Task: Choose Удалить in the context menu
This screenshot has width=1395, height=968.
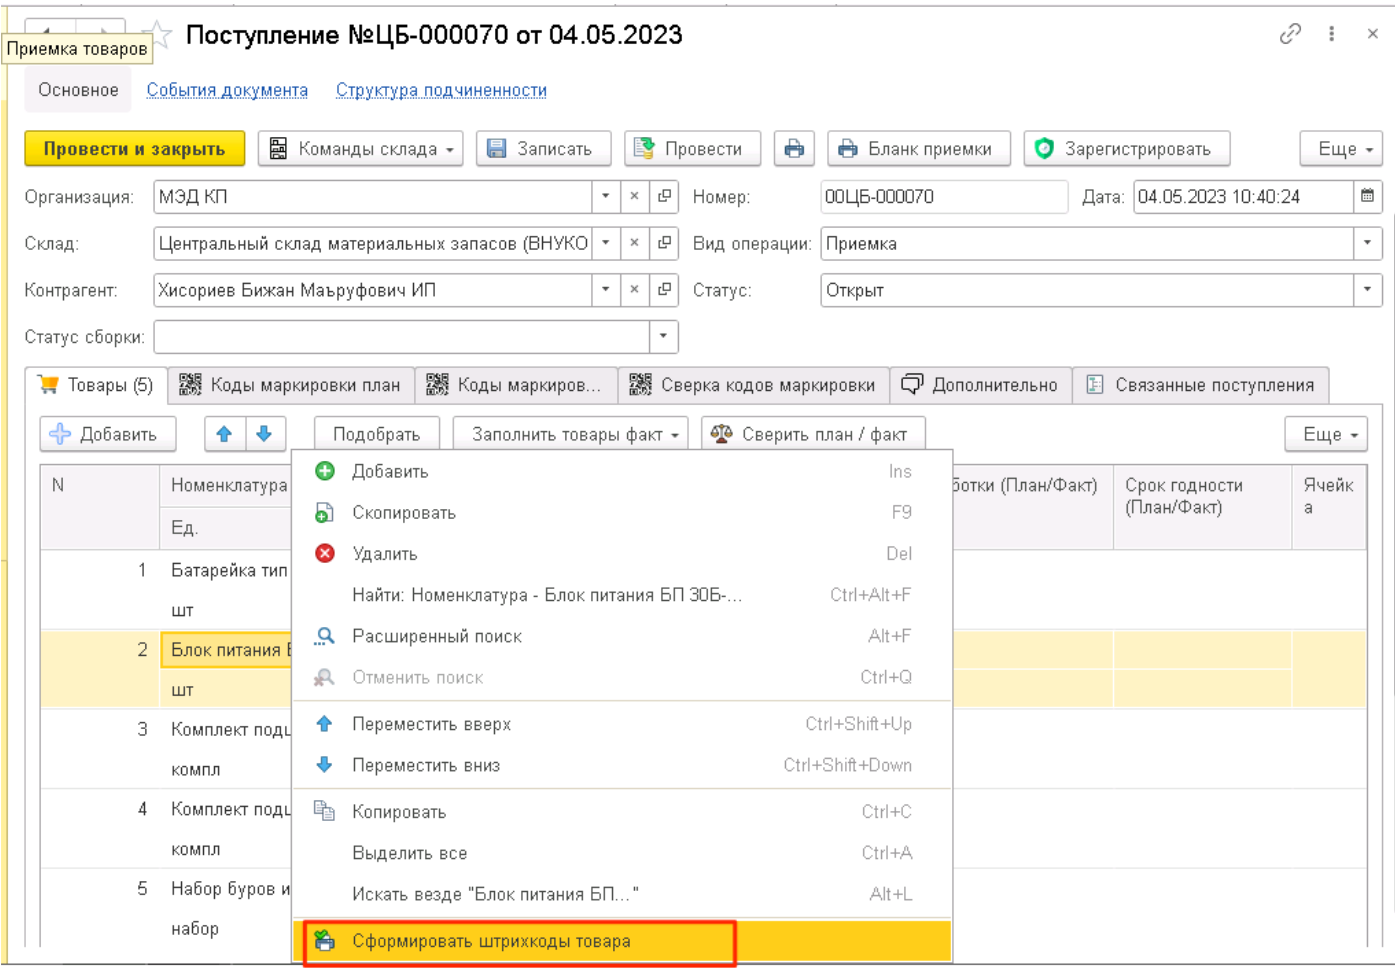Action: point(621,553)
